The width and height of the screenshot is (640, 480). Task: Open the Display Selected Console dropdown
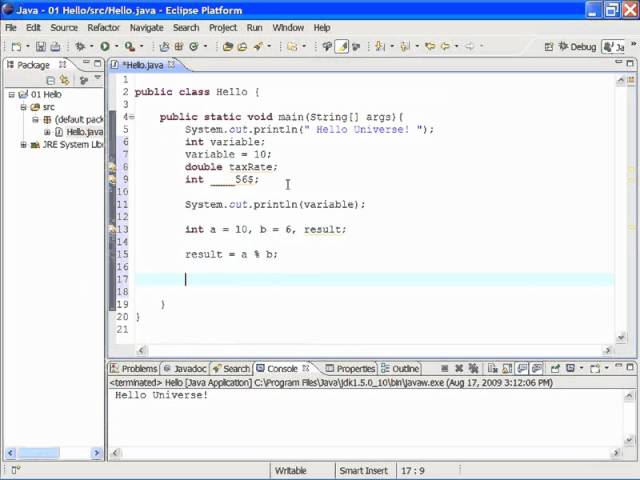point(581,369)
